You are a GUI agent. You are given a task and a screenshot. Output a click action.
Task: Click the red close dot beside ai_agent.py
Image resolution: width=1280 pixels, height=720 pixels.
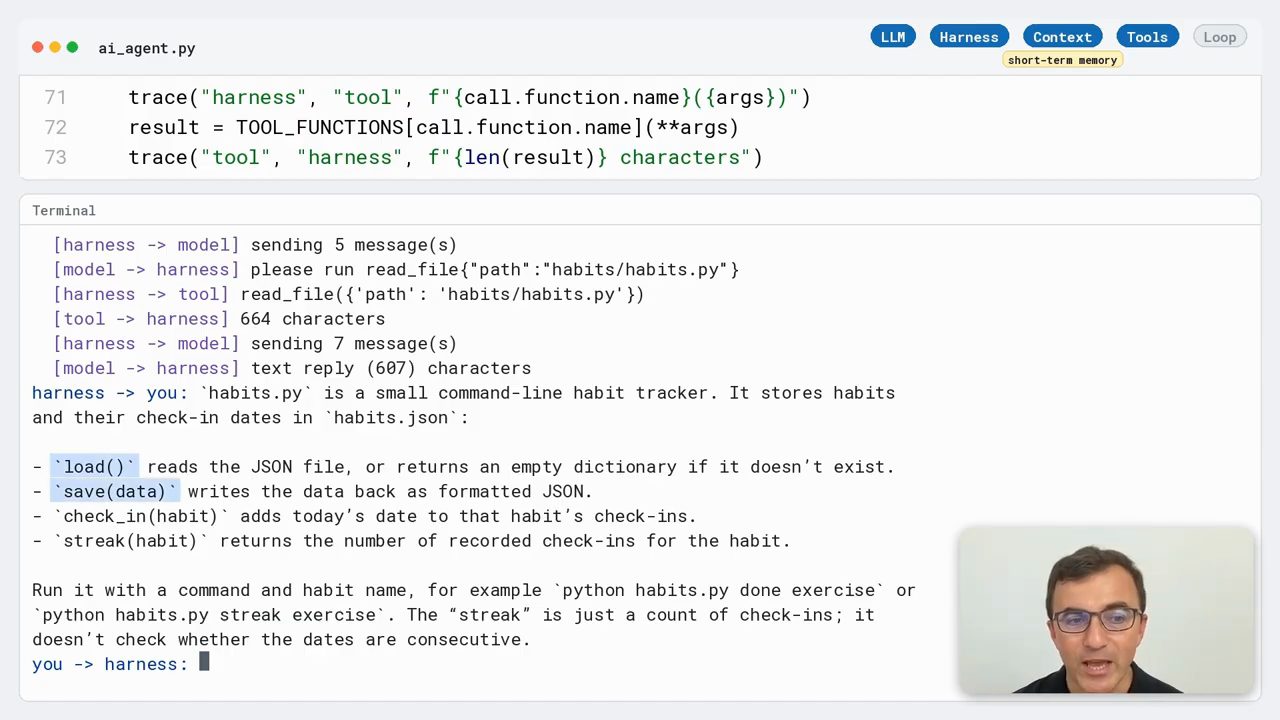coord(38,47)
